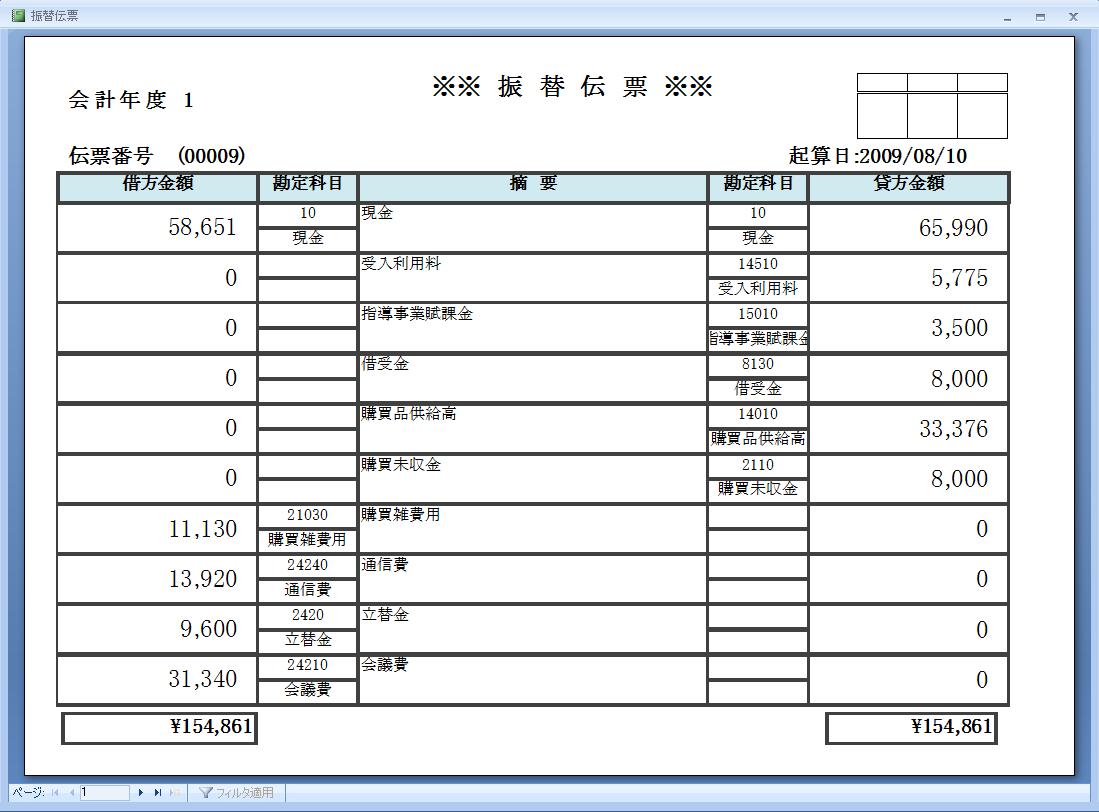Close the 振替伝票 report window

(x=1073, y=17)
